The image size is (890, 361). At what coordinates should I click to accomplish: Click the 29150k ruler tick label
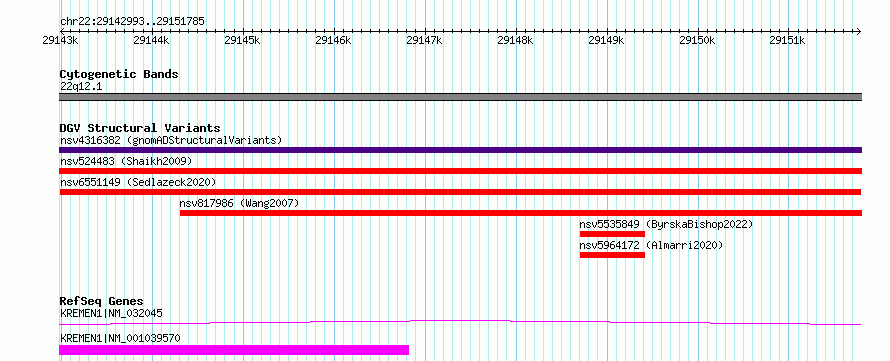[x=697, y=41]
